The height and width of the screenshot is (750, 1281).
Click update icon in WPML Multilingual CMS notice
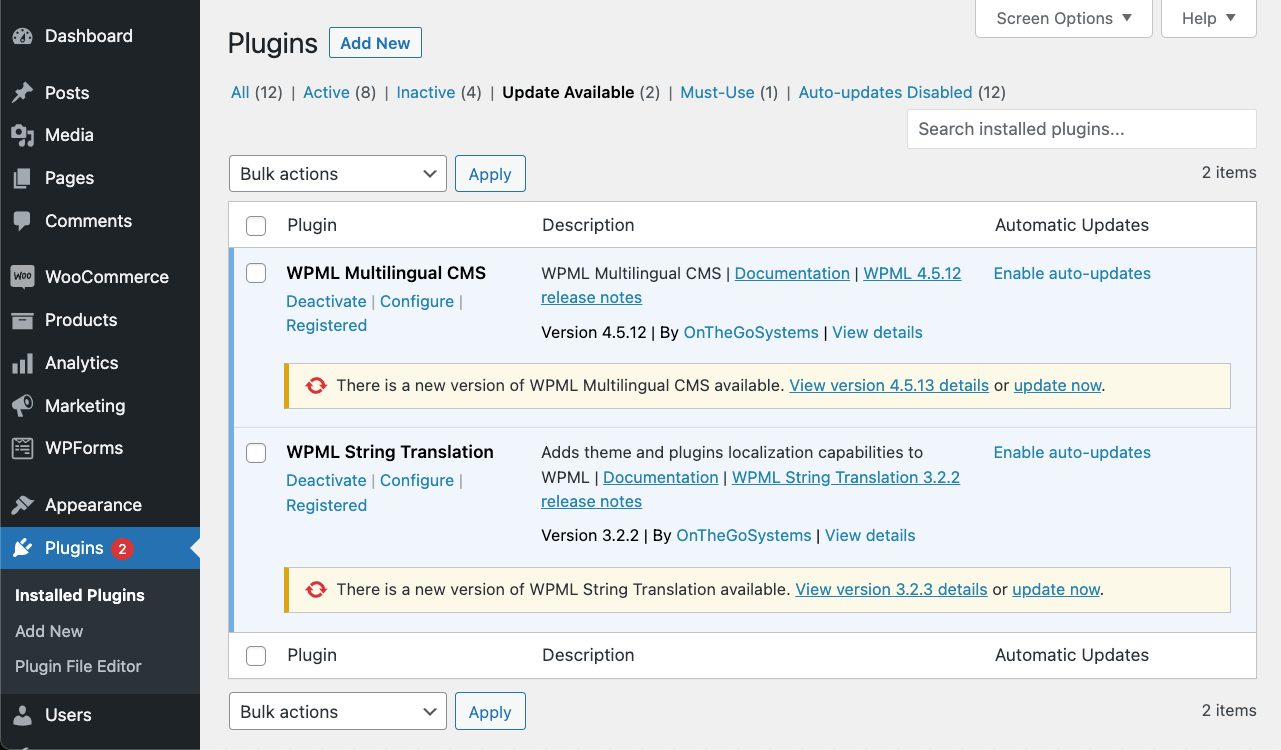pos(316,385)
